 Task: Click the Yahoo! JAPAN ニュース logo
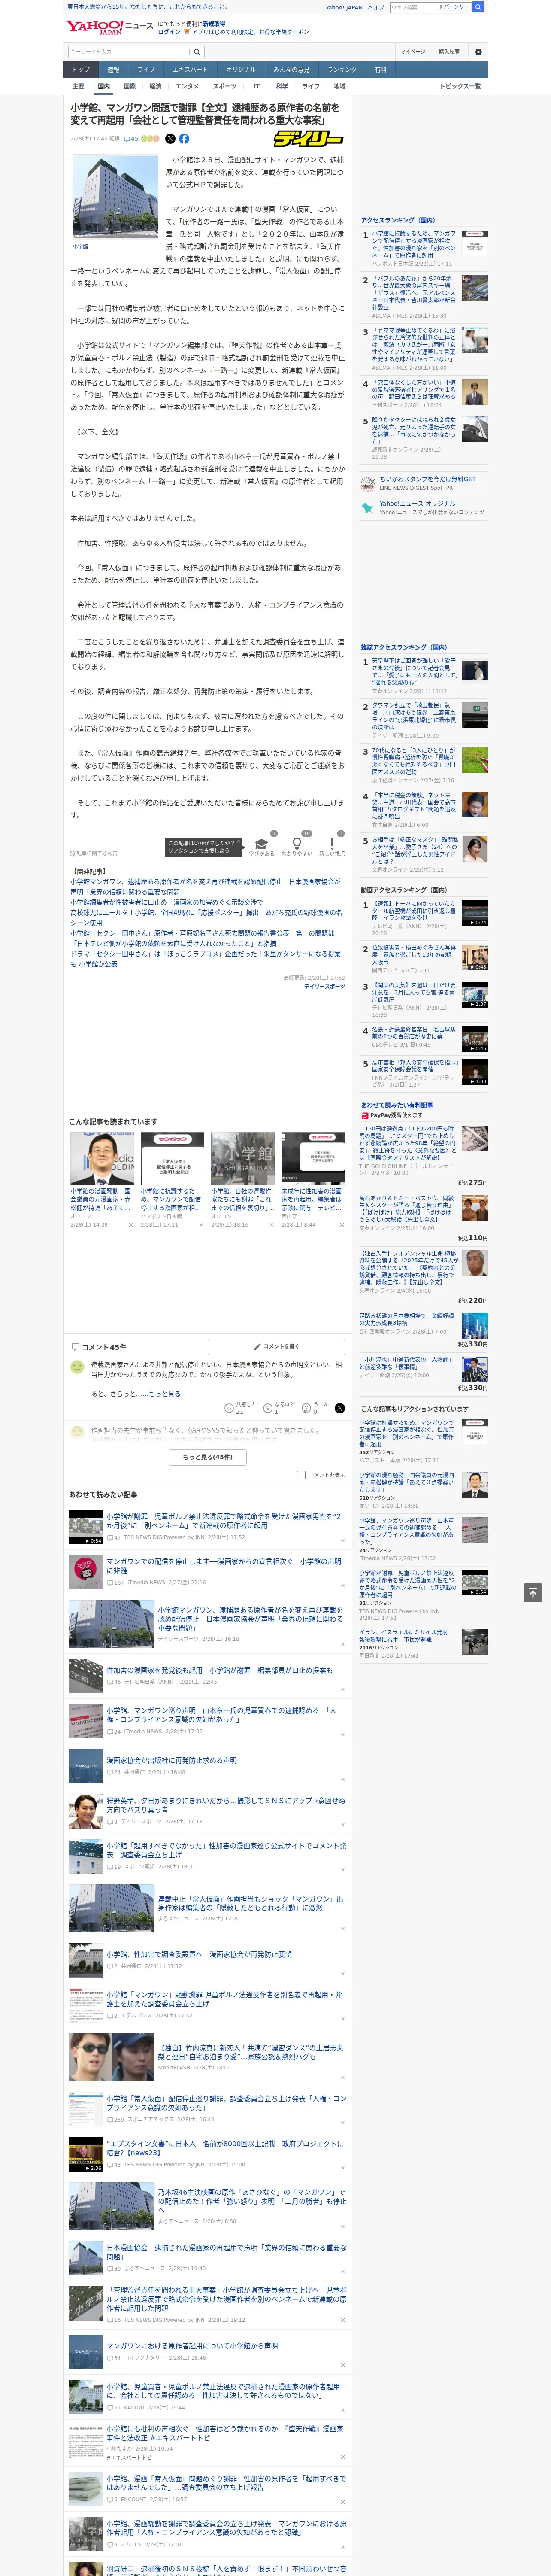pos(110,27)
